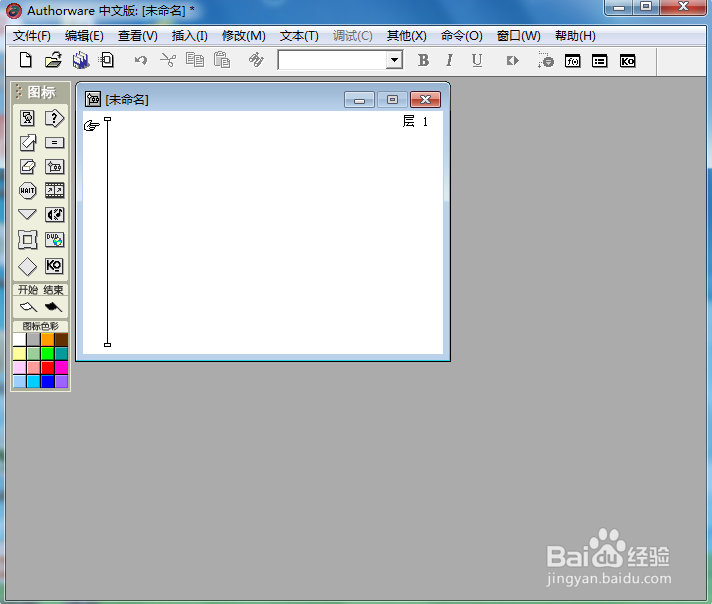Open the 查看(V) menu

pyautogui.click(x=138, y=36)
